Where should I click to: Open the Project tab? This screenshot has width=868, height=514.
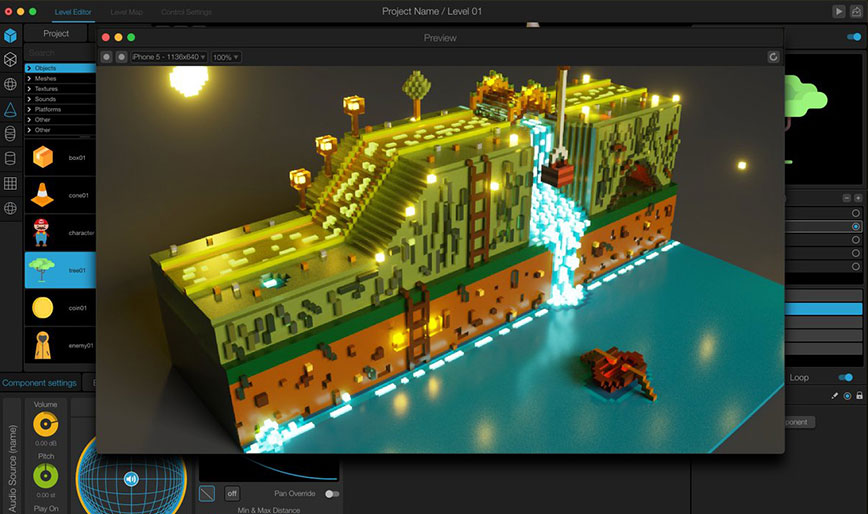56,33
